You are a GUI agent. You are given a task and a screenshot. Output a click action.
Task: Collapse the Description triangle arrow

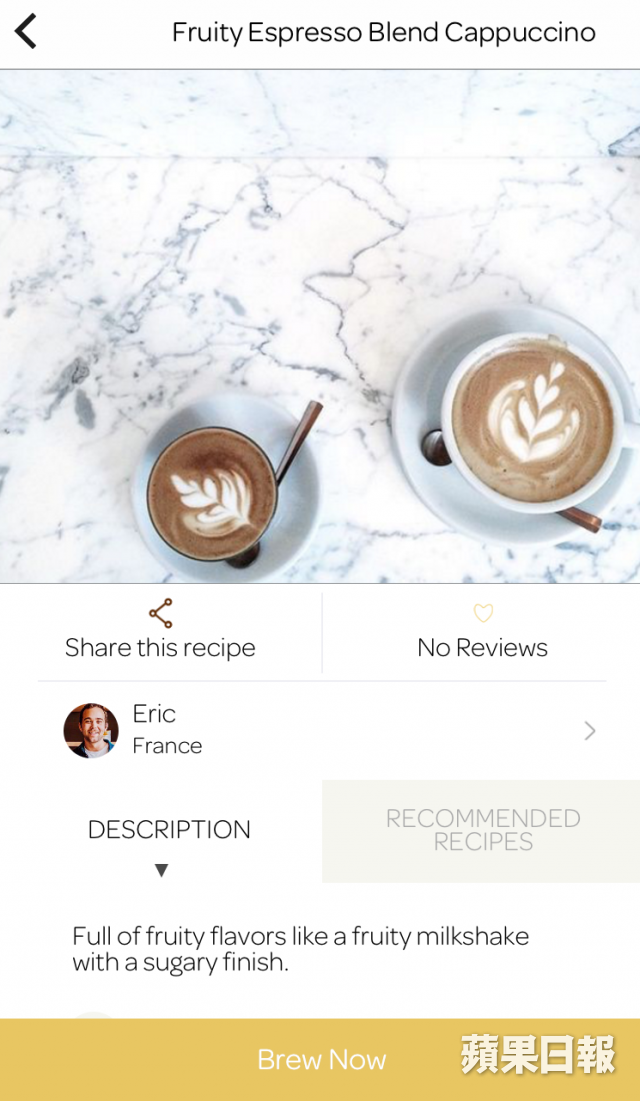[162, 871]
